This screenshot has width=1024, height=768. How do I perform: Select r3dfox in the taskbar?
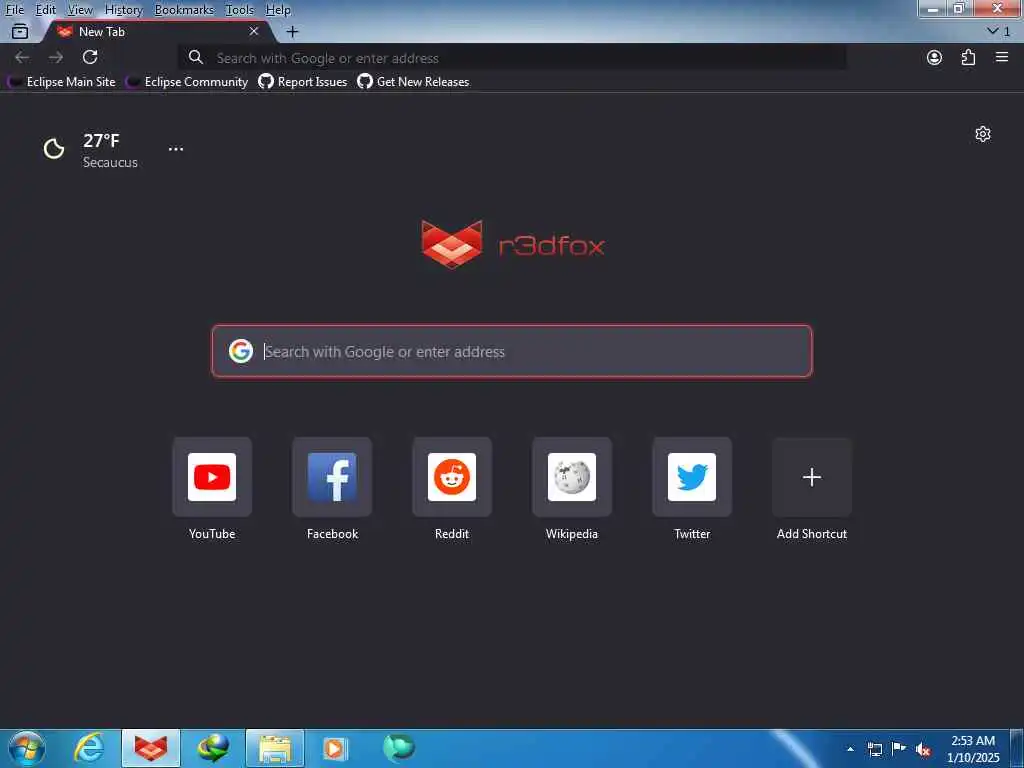tap(151, 748)
